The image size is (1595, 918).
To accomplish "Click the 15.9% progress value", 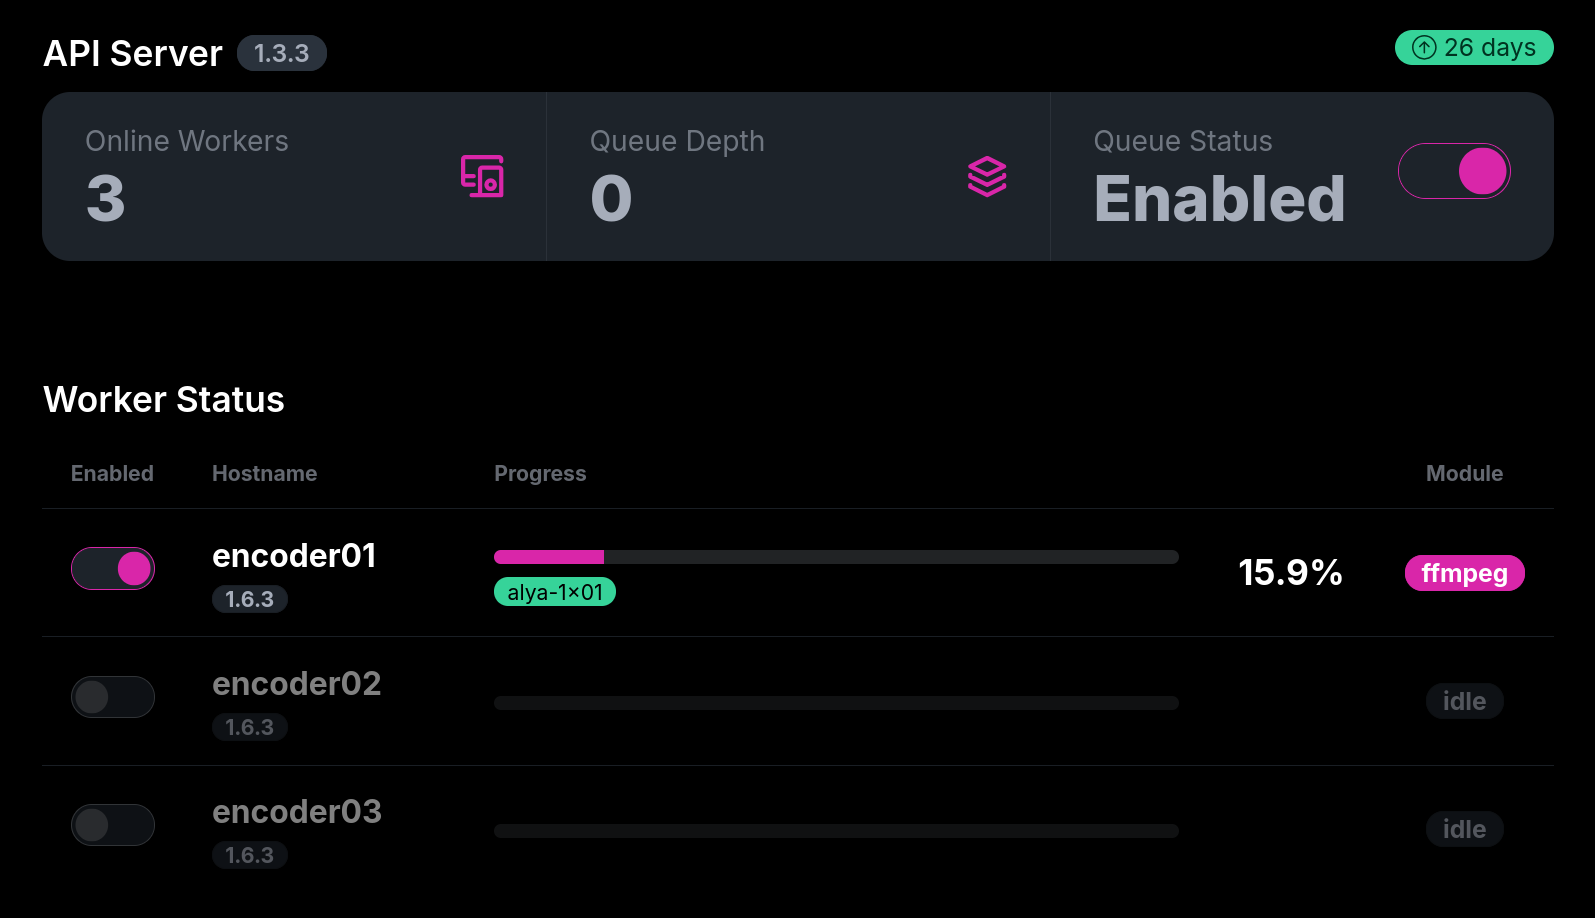I will click(1290, 573).
